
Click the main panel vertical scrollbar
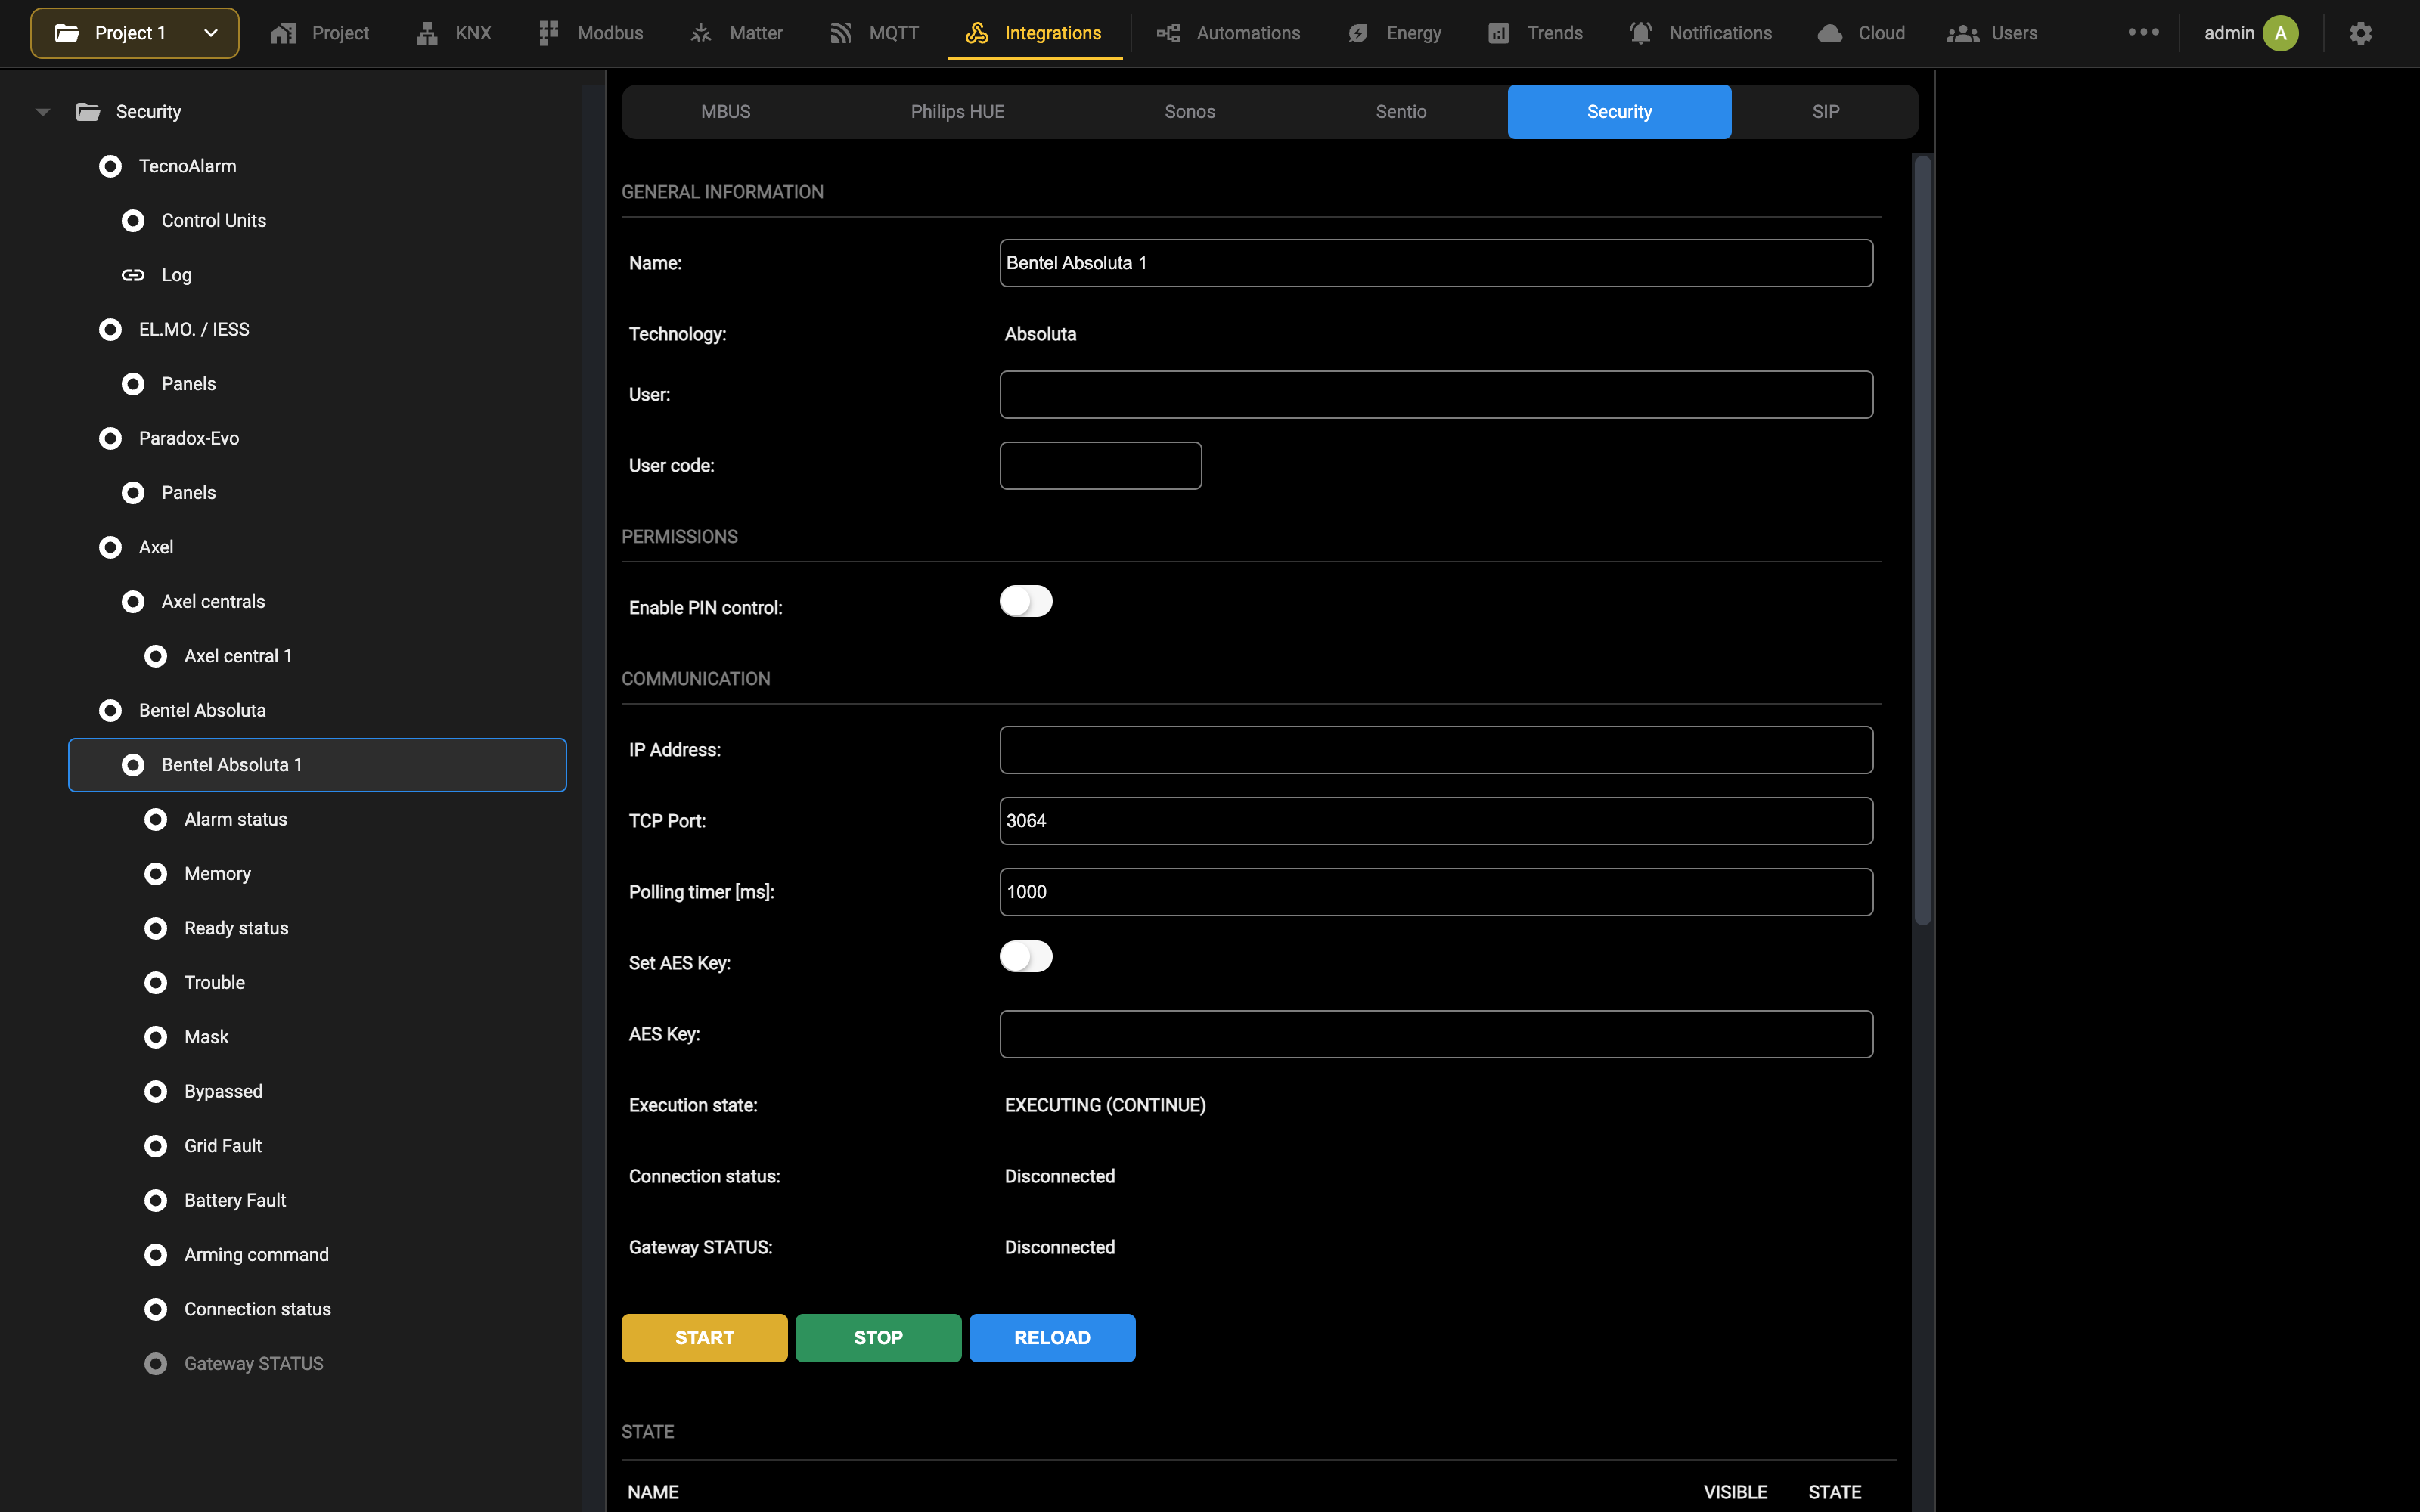coord(1922,540)
